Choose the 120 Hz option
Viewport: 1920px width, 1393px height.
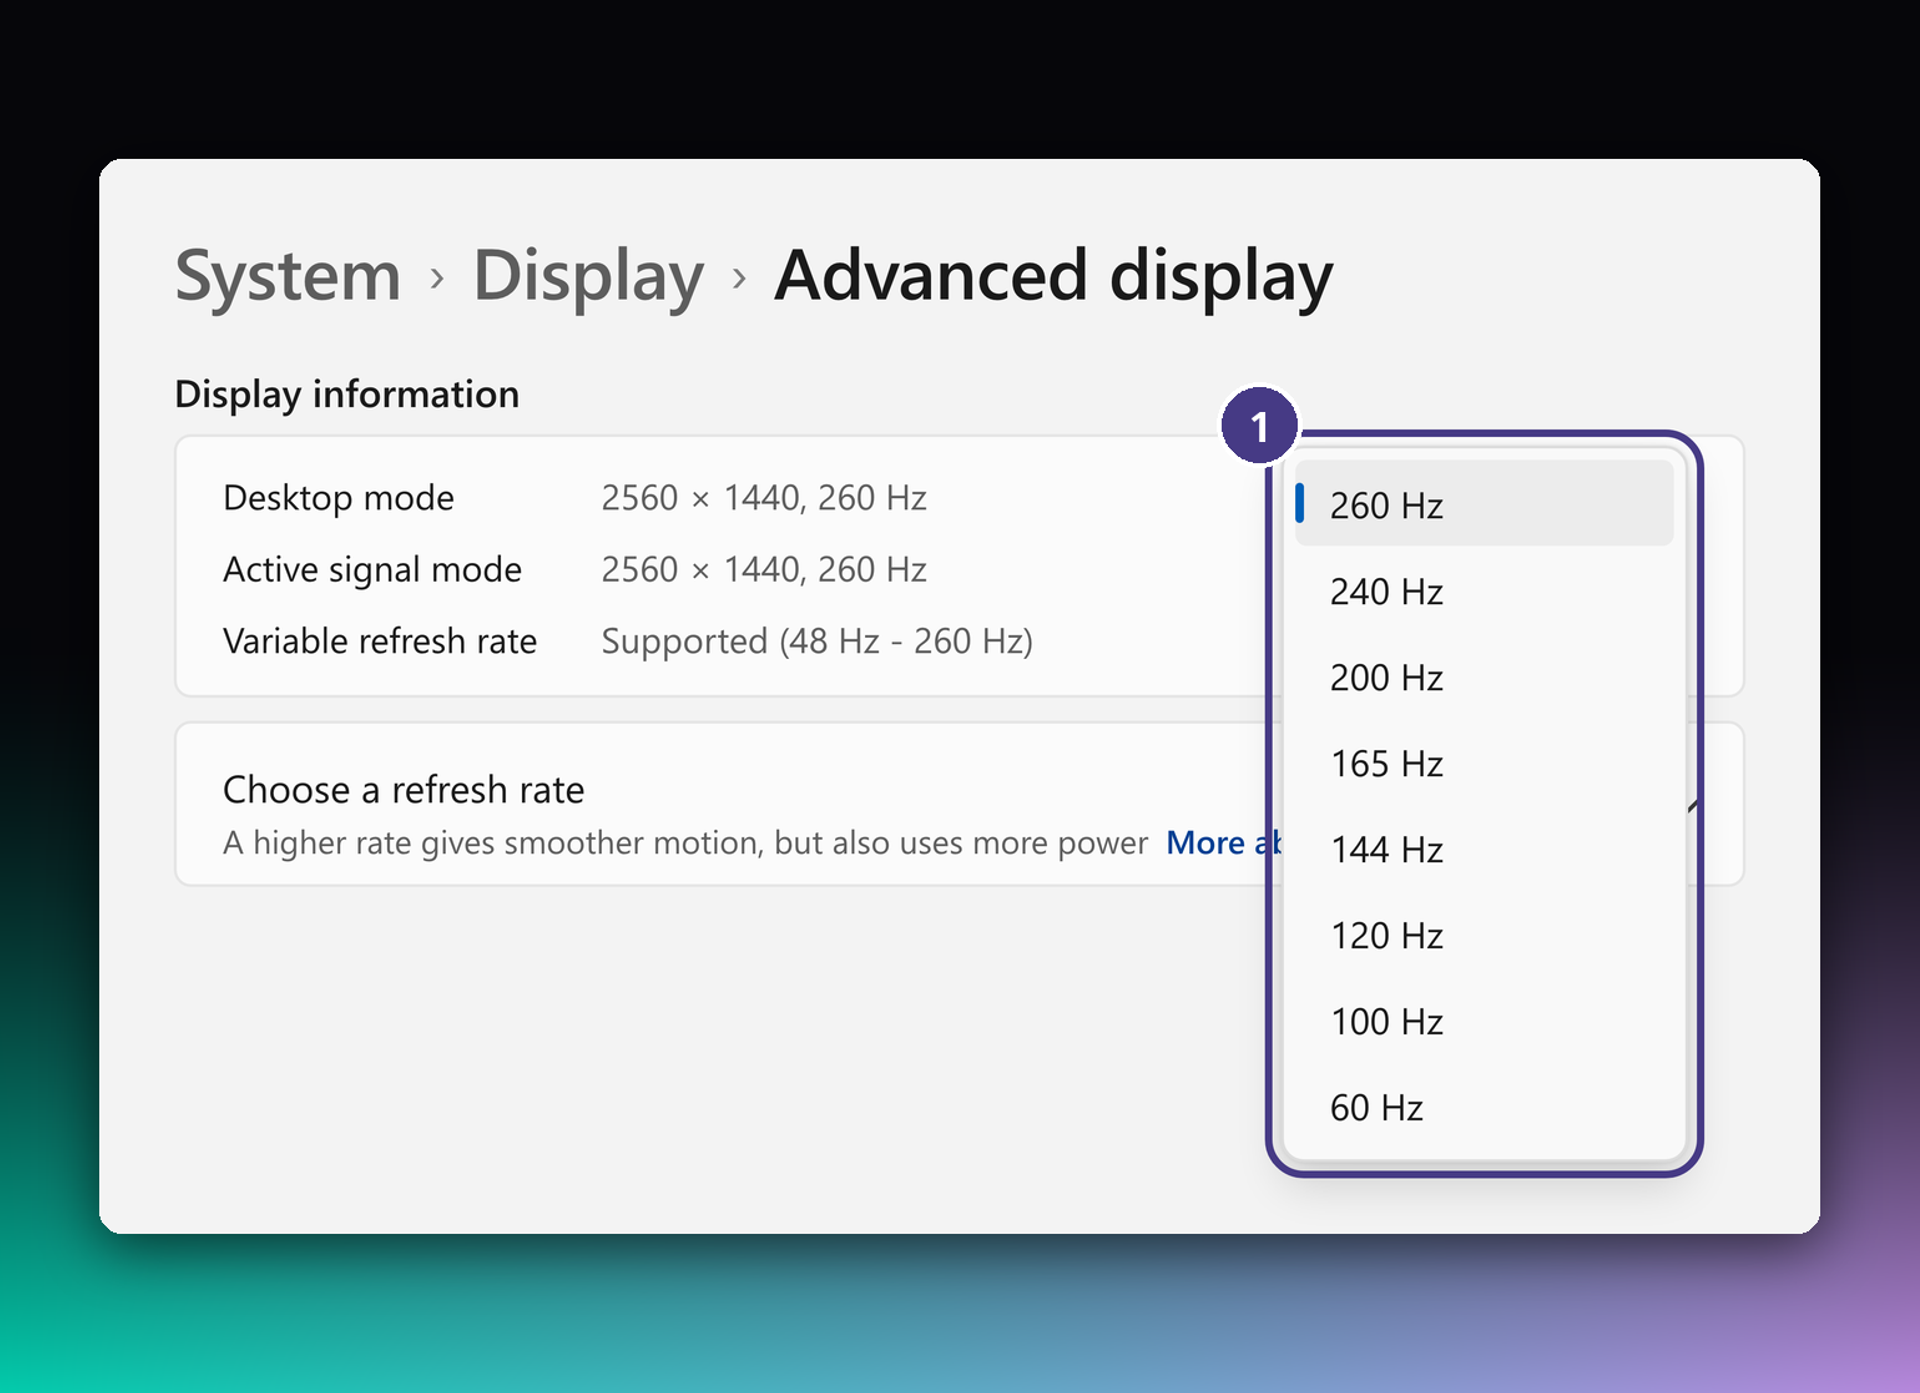tap(1484, 935)
